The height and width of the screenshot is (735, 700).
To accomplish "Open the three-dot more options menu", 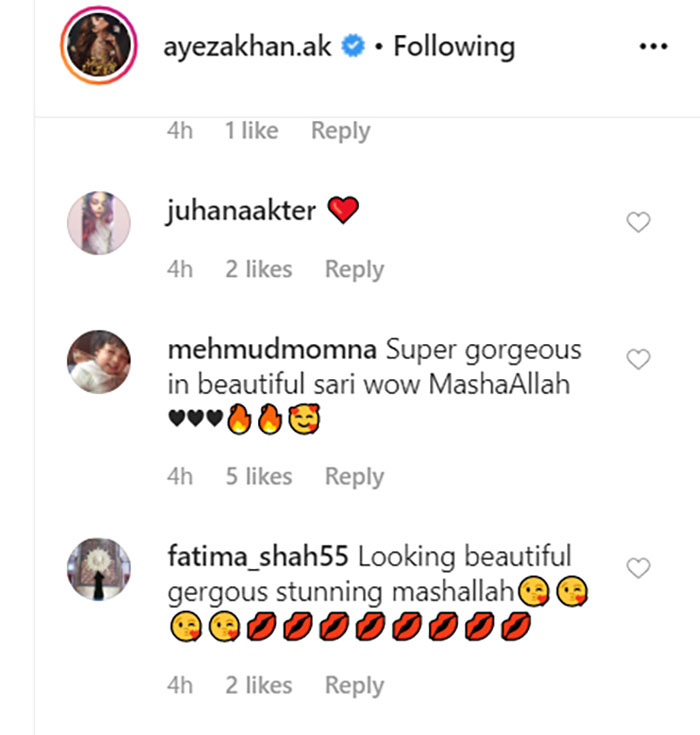I will coord(652,47).
